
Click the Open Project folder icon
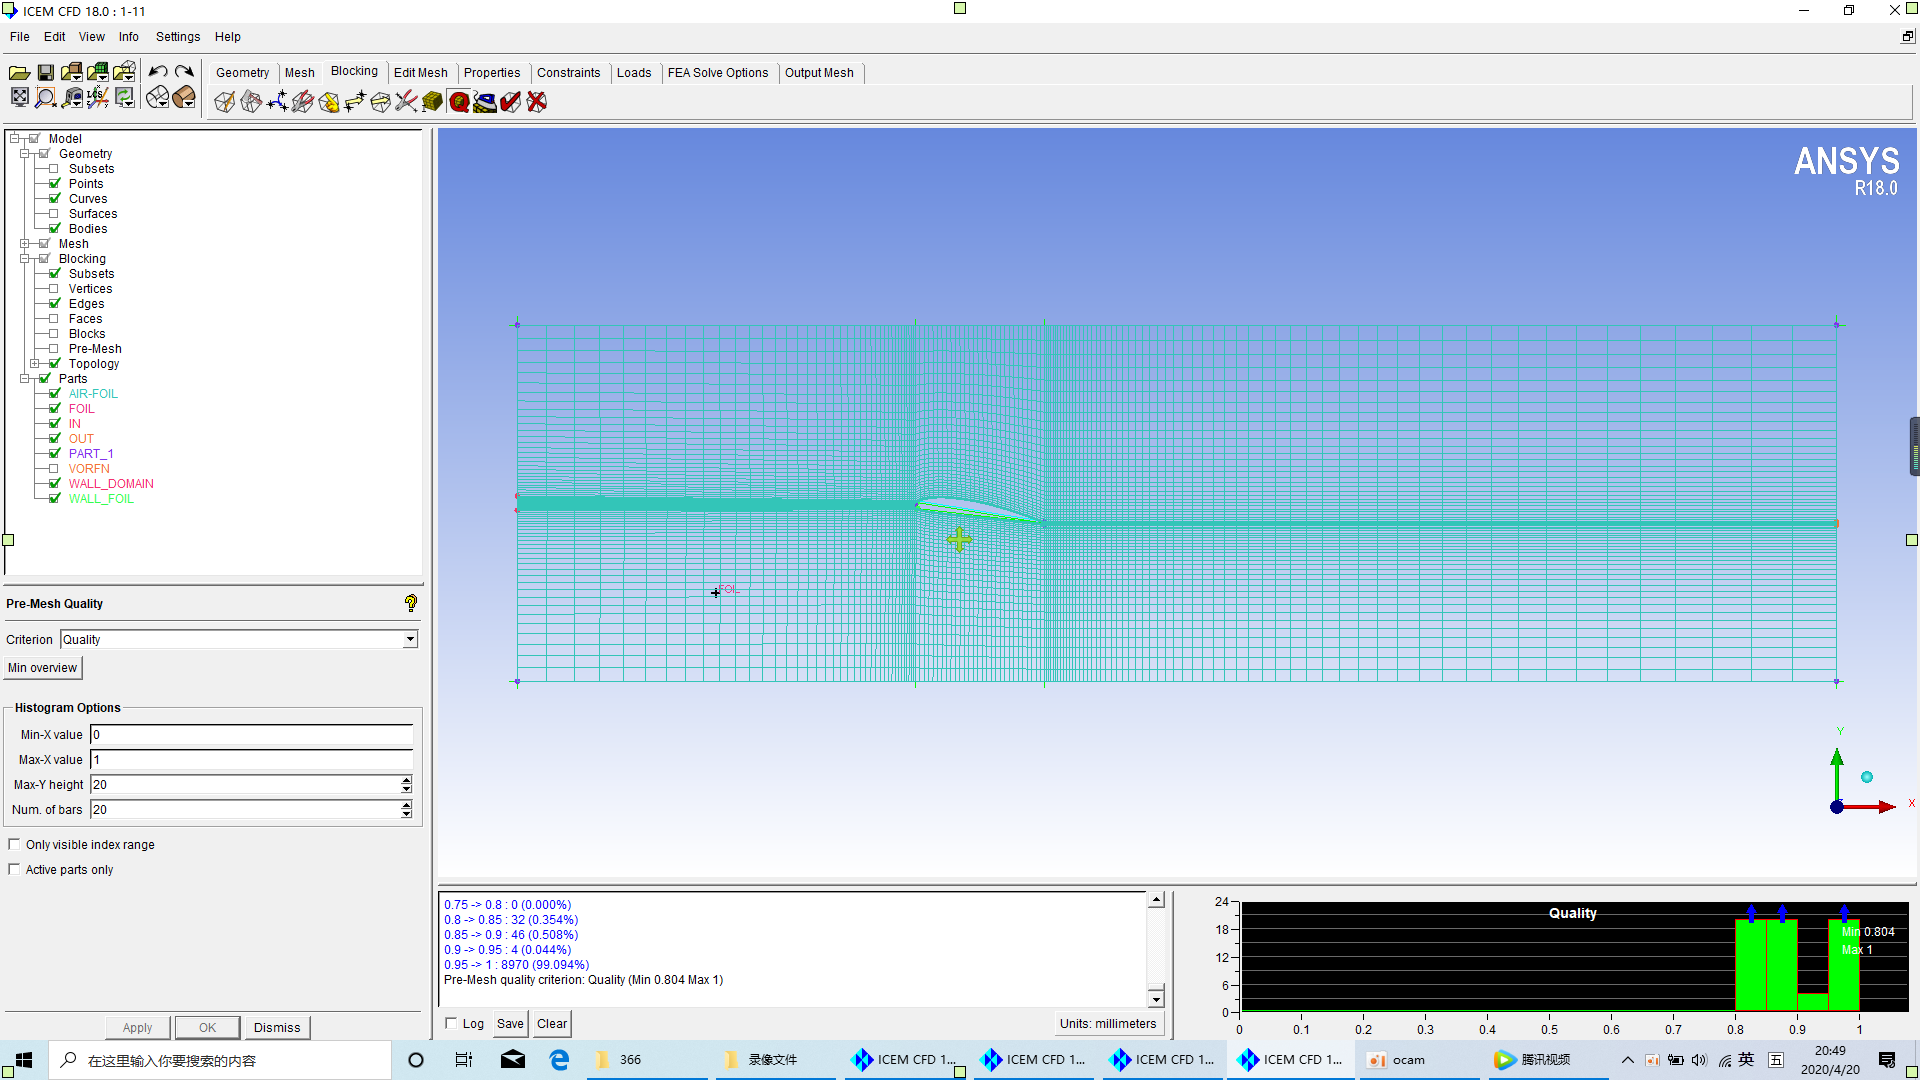[19, 72]
